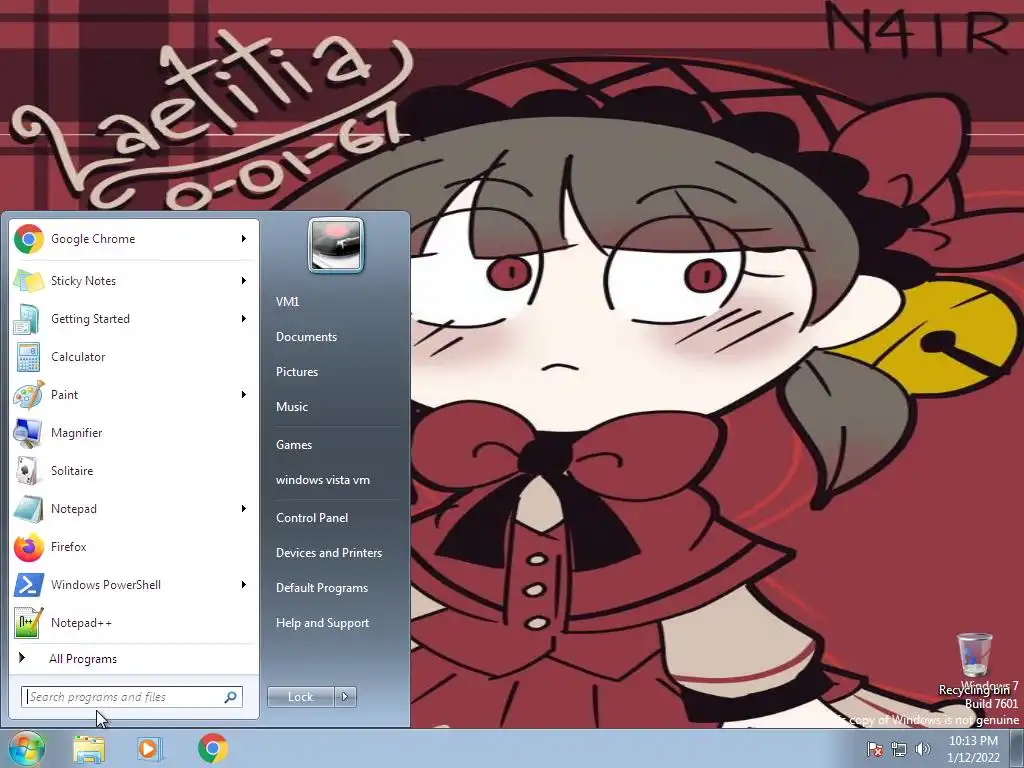Launch the Calculator program

click(133, 357)
